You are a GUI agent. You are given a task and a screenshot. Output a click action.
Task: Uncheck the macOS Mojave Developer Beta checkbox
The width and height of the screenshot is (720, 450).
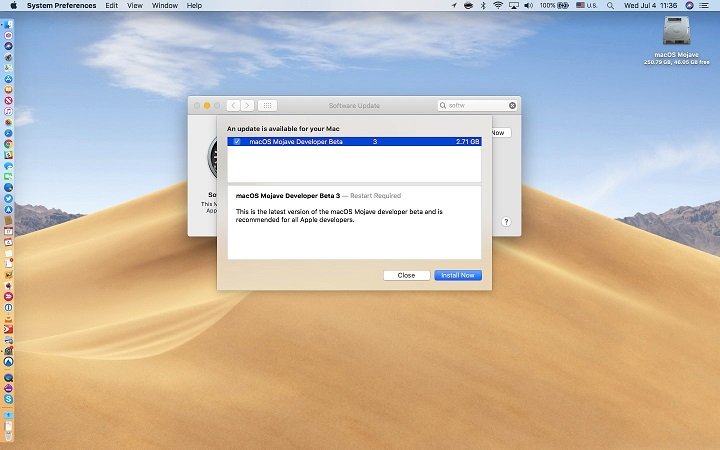pos(237,142)
